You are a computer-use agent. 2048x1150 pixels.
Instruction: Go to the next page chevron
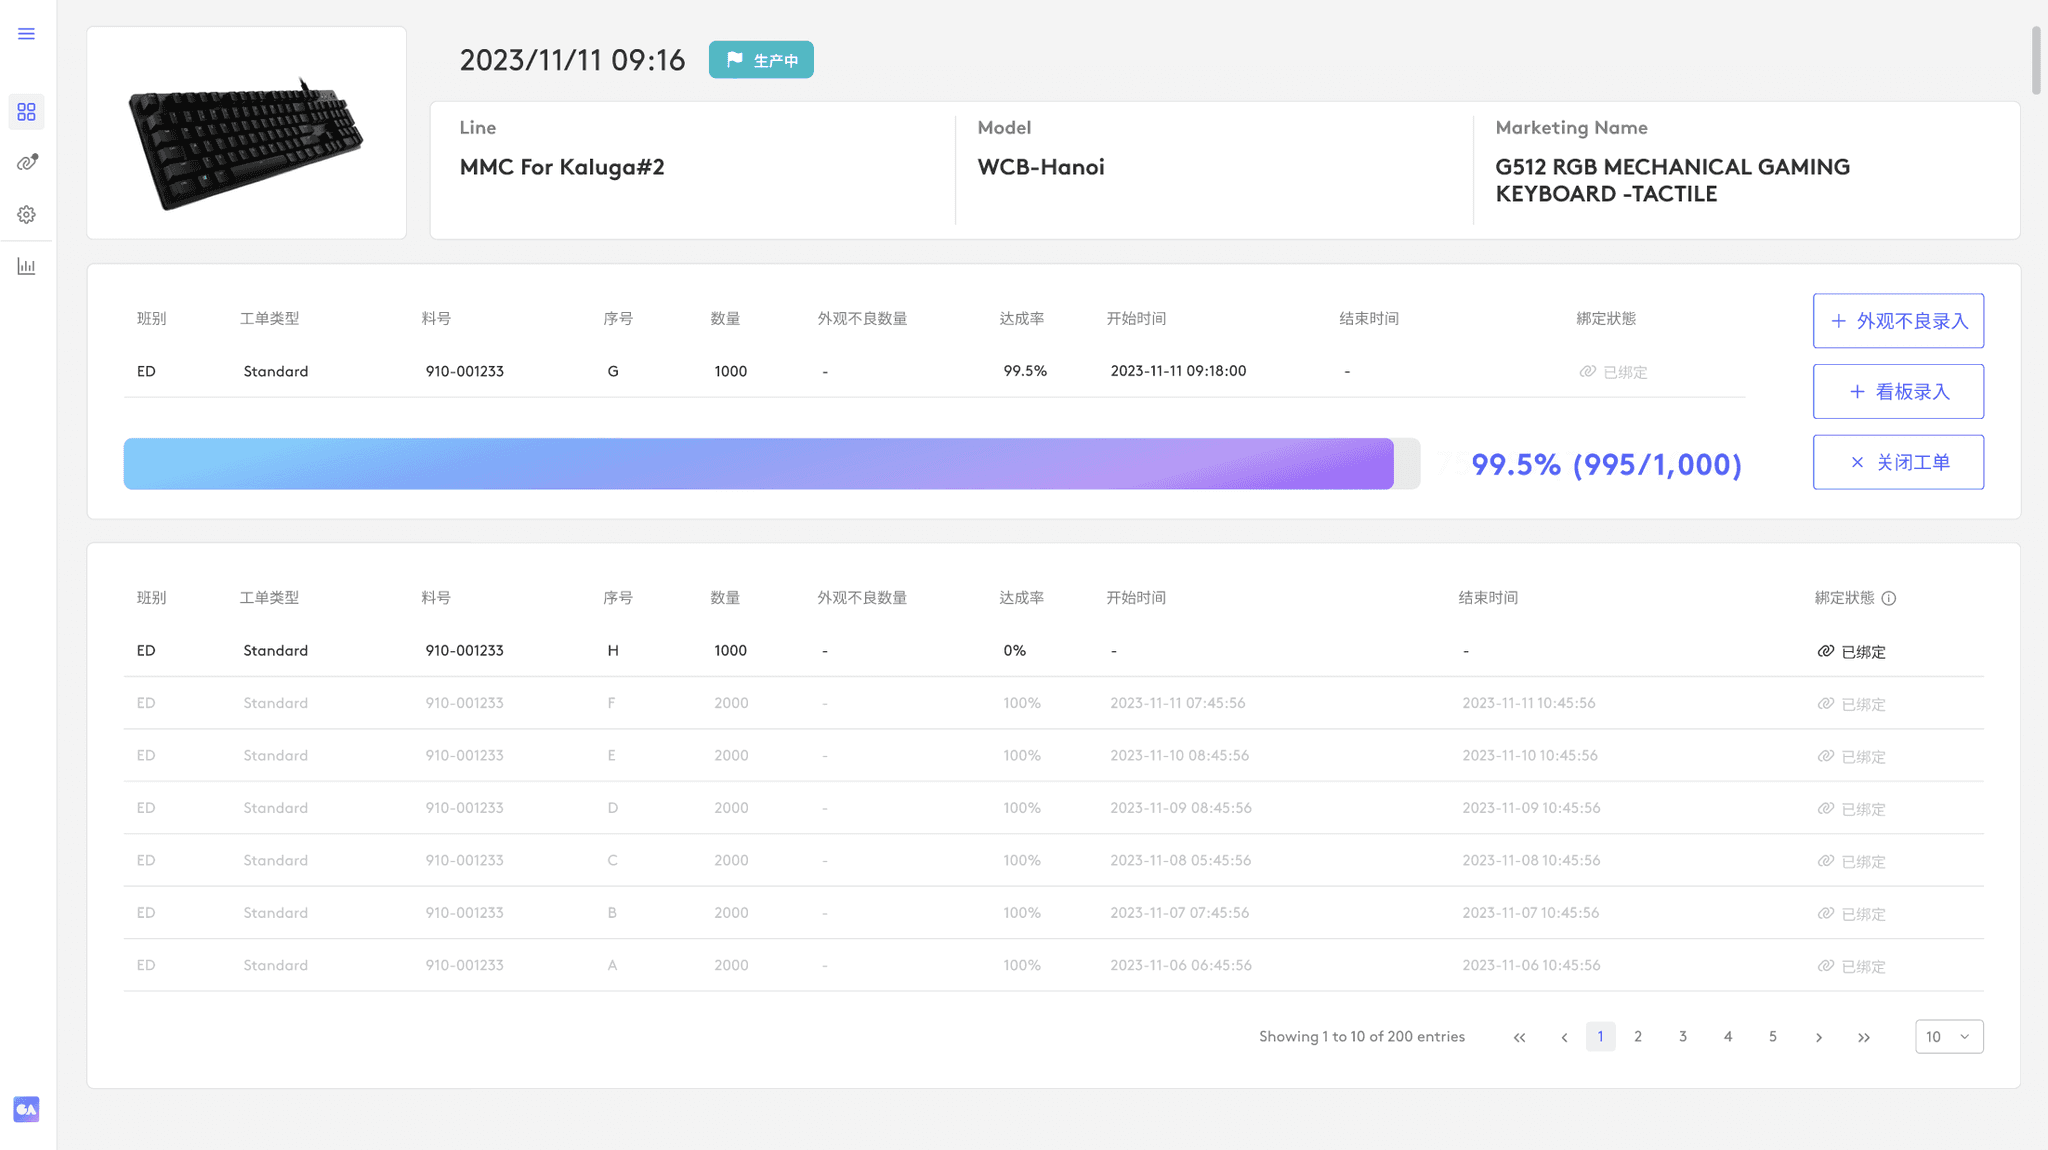1819,1037
